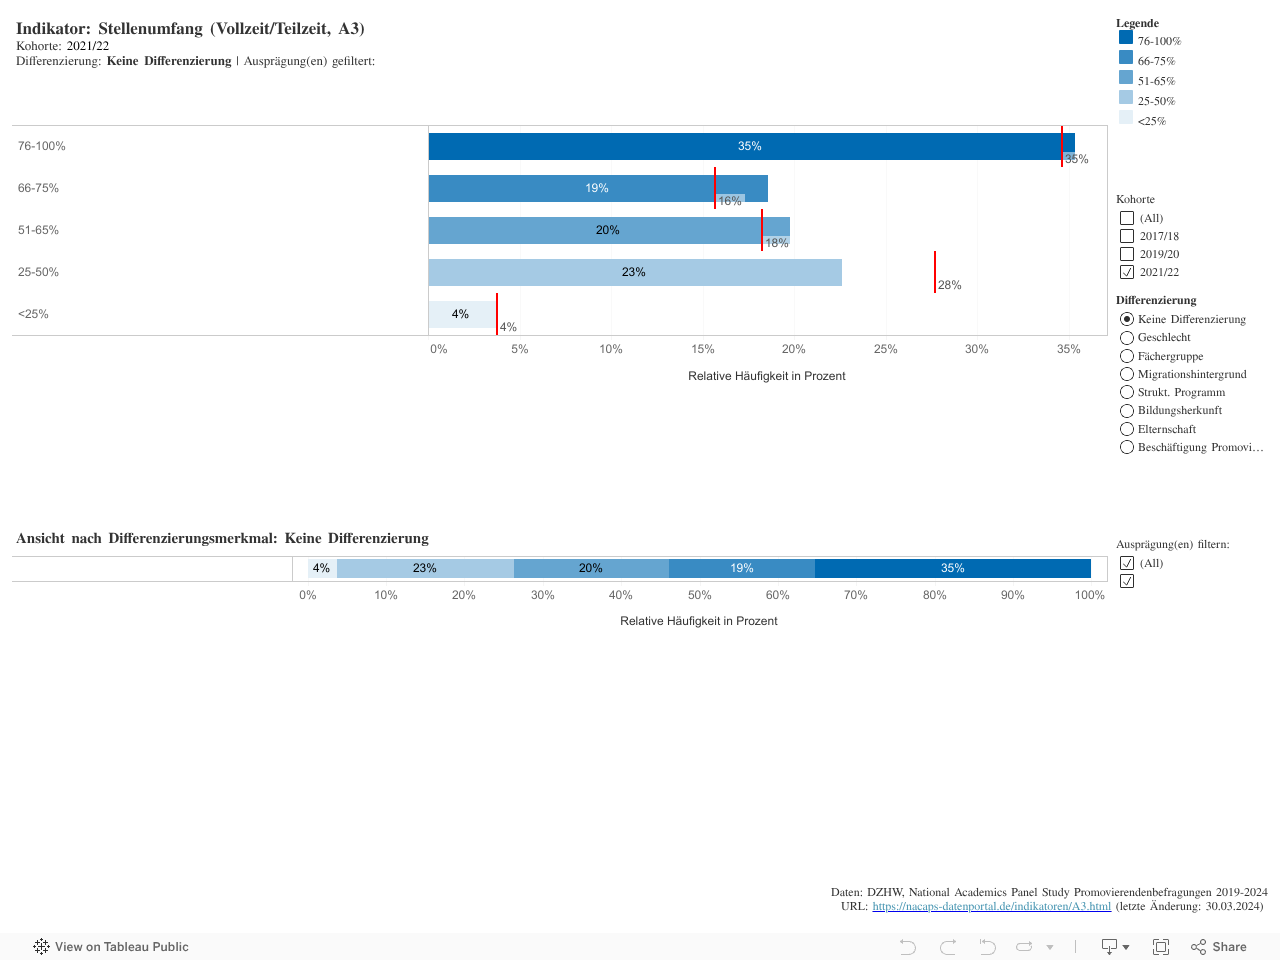This screenshot has width=1280, height=960.
Task: Click the 76-100% legend color swatch
Action: coord(1126,38)
